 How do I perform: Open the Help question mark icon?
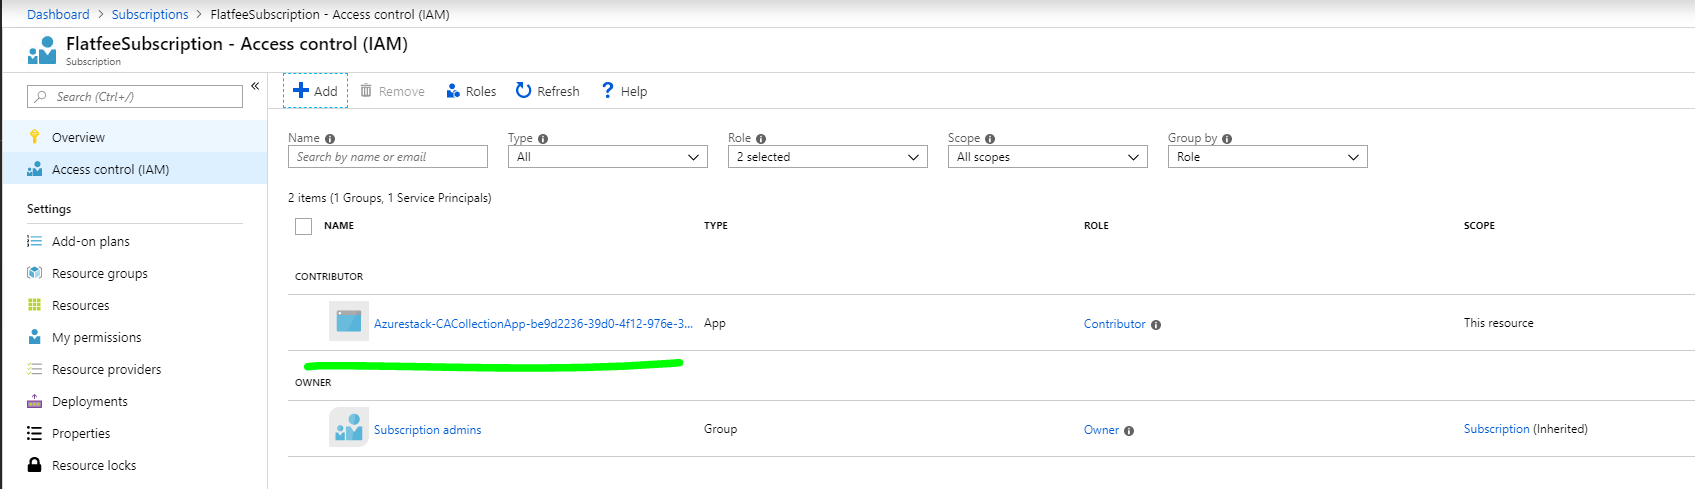pyautogui.click(x=607, y=91)
